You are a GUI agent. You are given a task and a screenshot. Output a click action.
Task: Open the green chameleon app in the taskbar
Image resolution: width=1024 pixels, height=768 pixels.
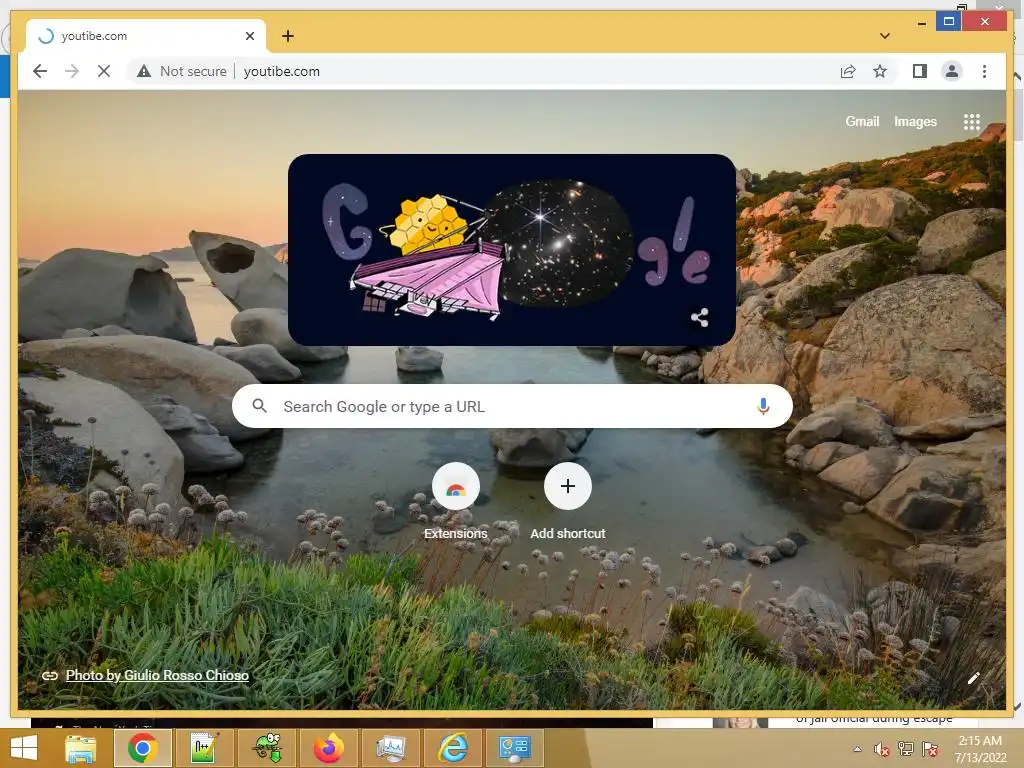coord(266,748)
